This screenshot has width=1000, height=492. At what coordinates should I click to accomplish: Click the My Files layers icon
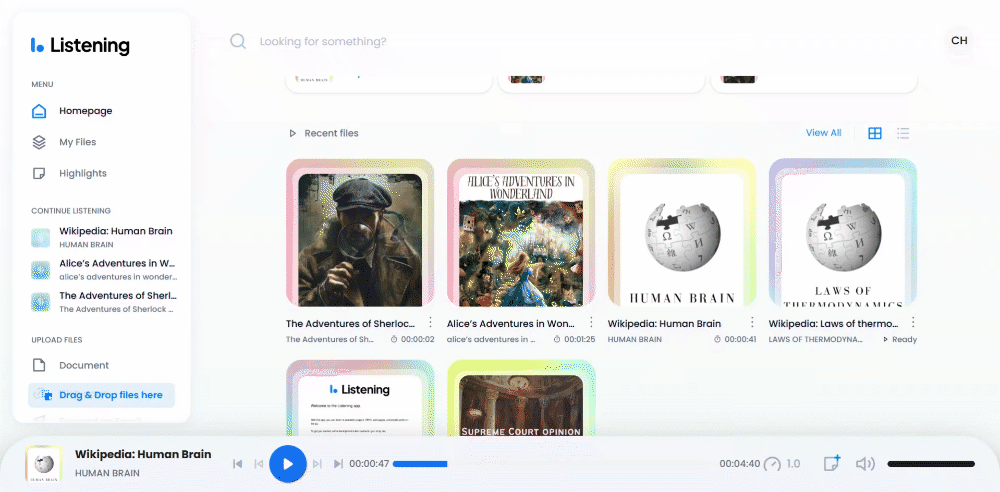(x=39, y=142)
